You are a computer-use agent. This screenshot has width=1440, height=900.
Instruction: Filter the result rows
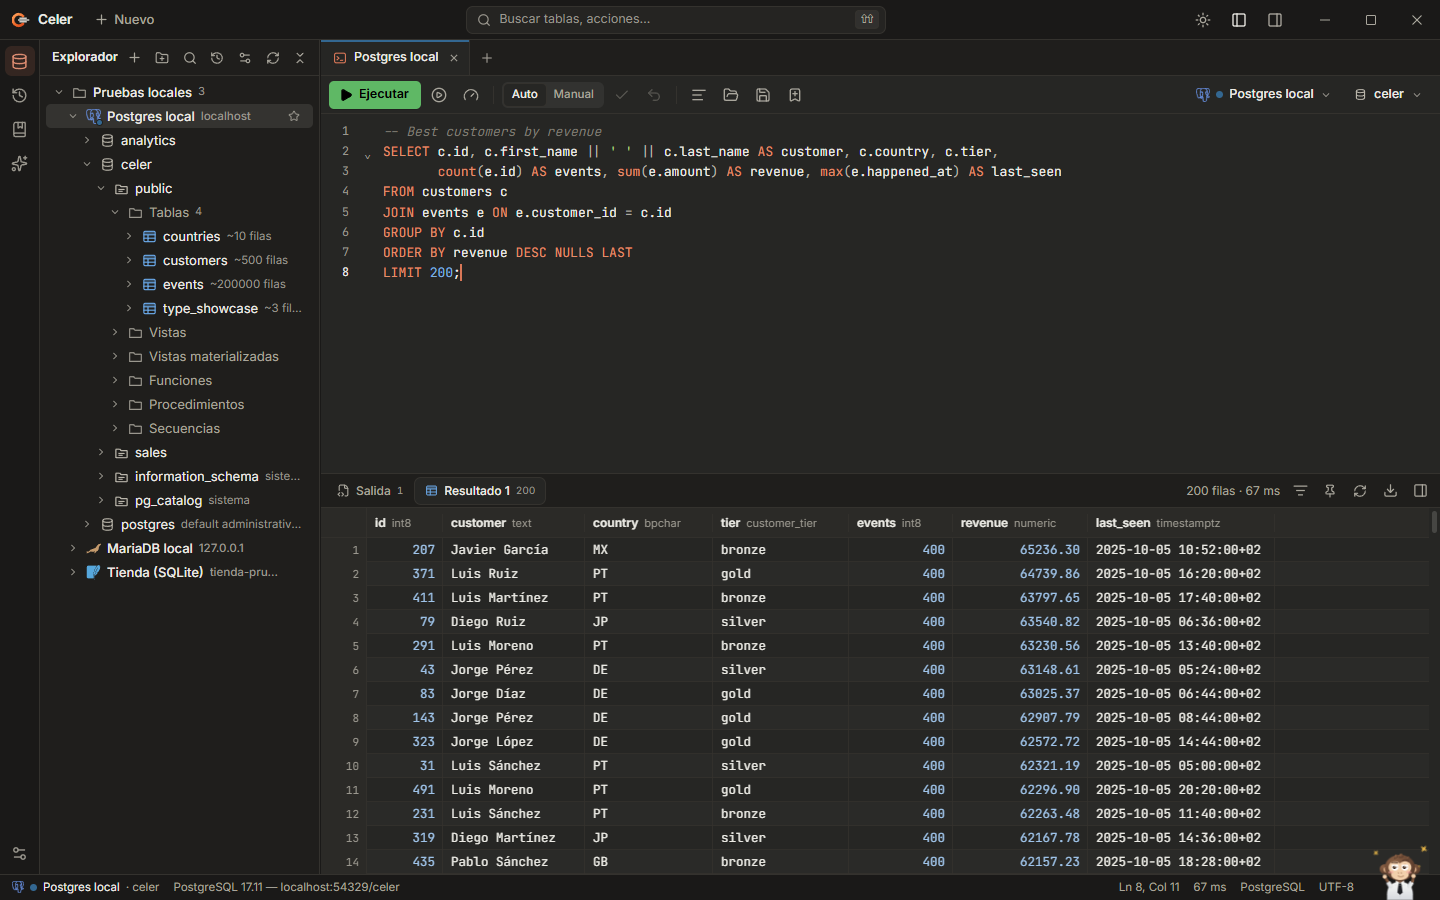1300,491
